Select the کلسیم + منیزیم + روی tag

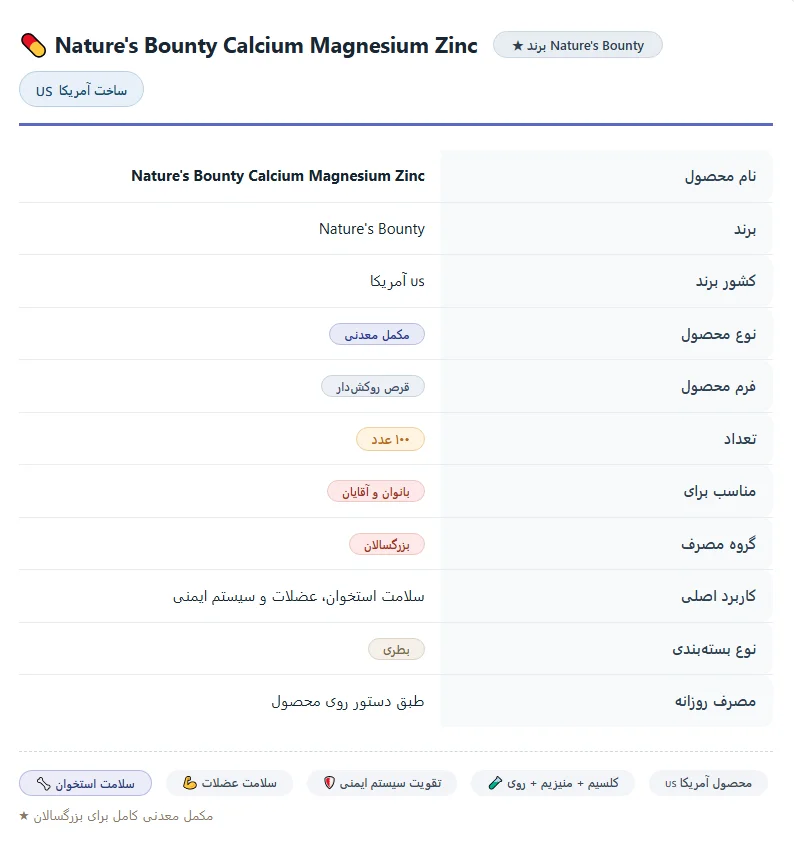[553, 783]
